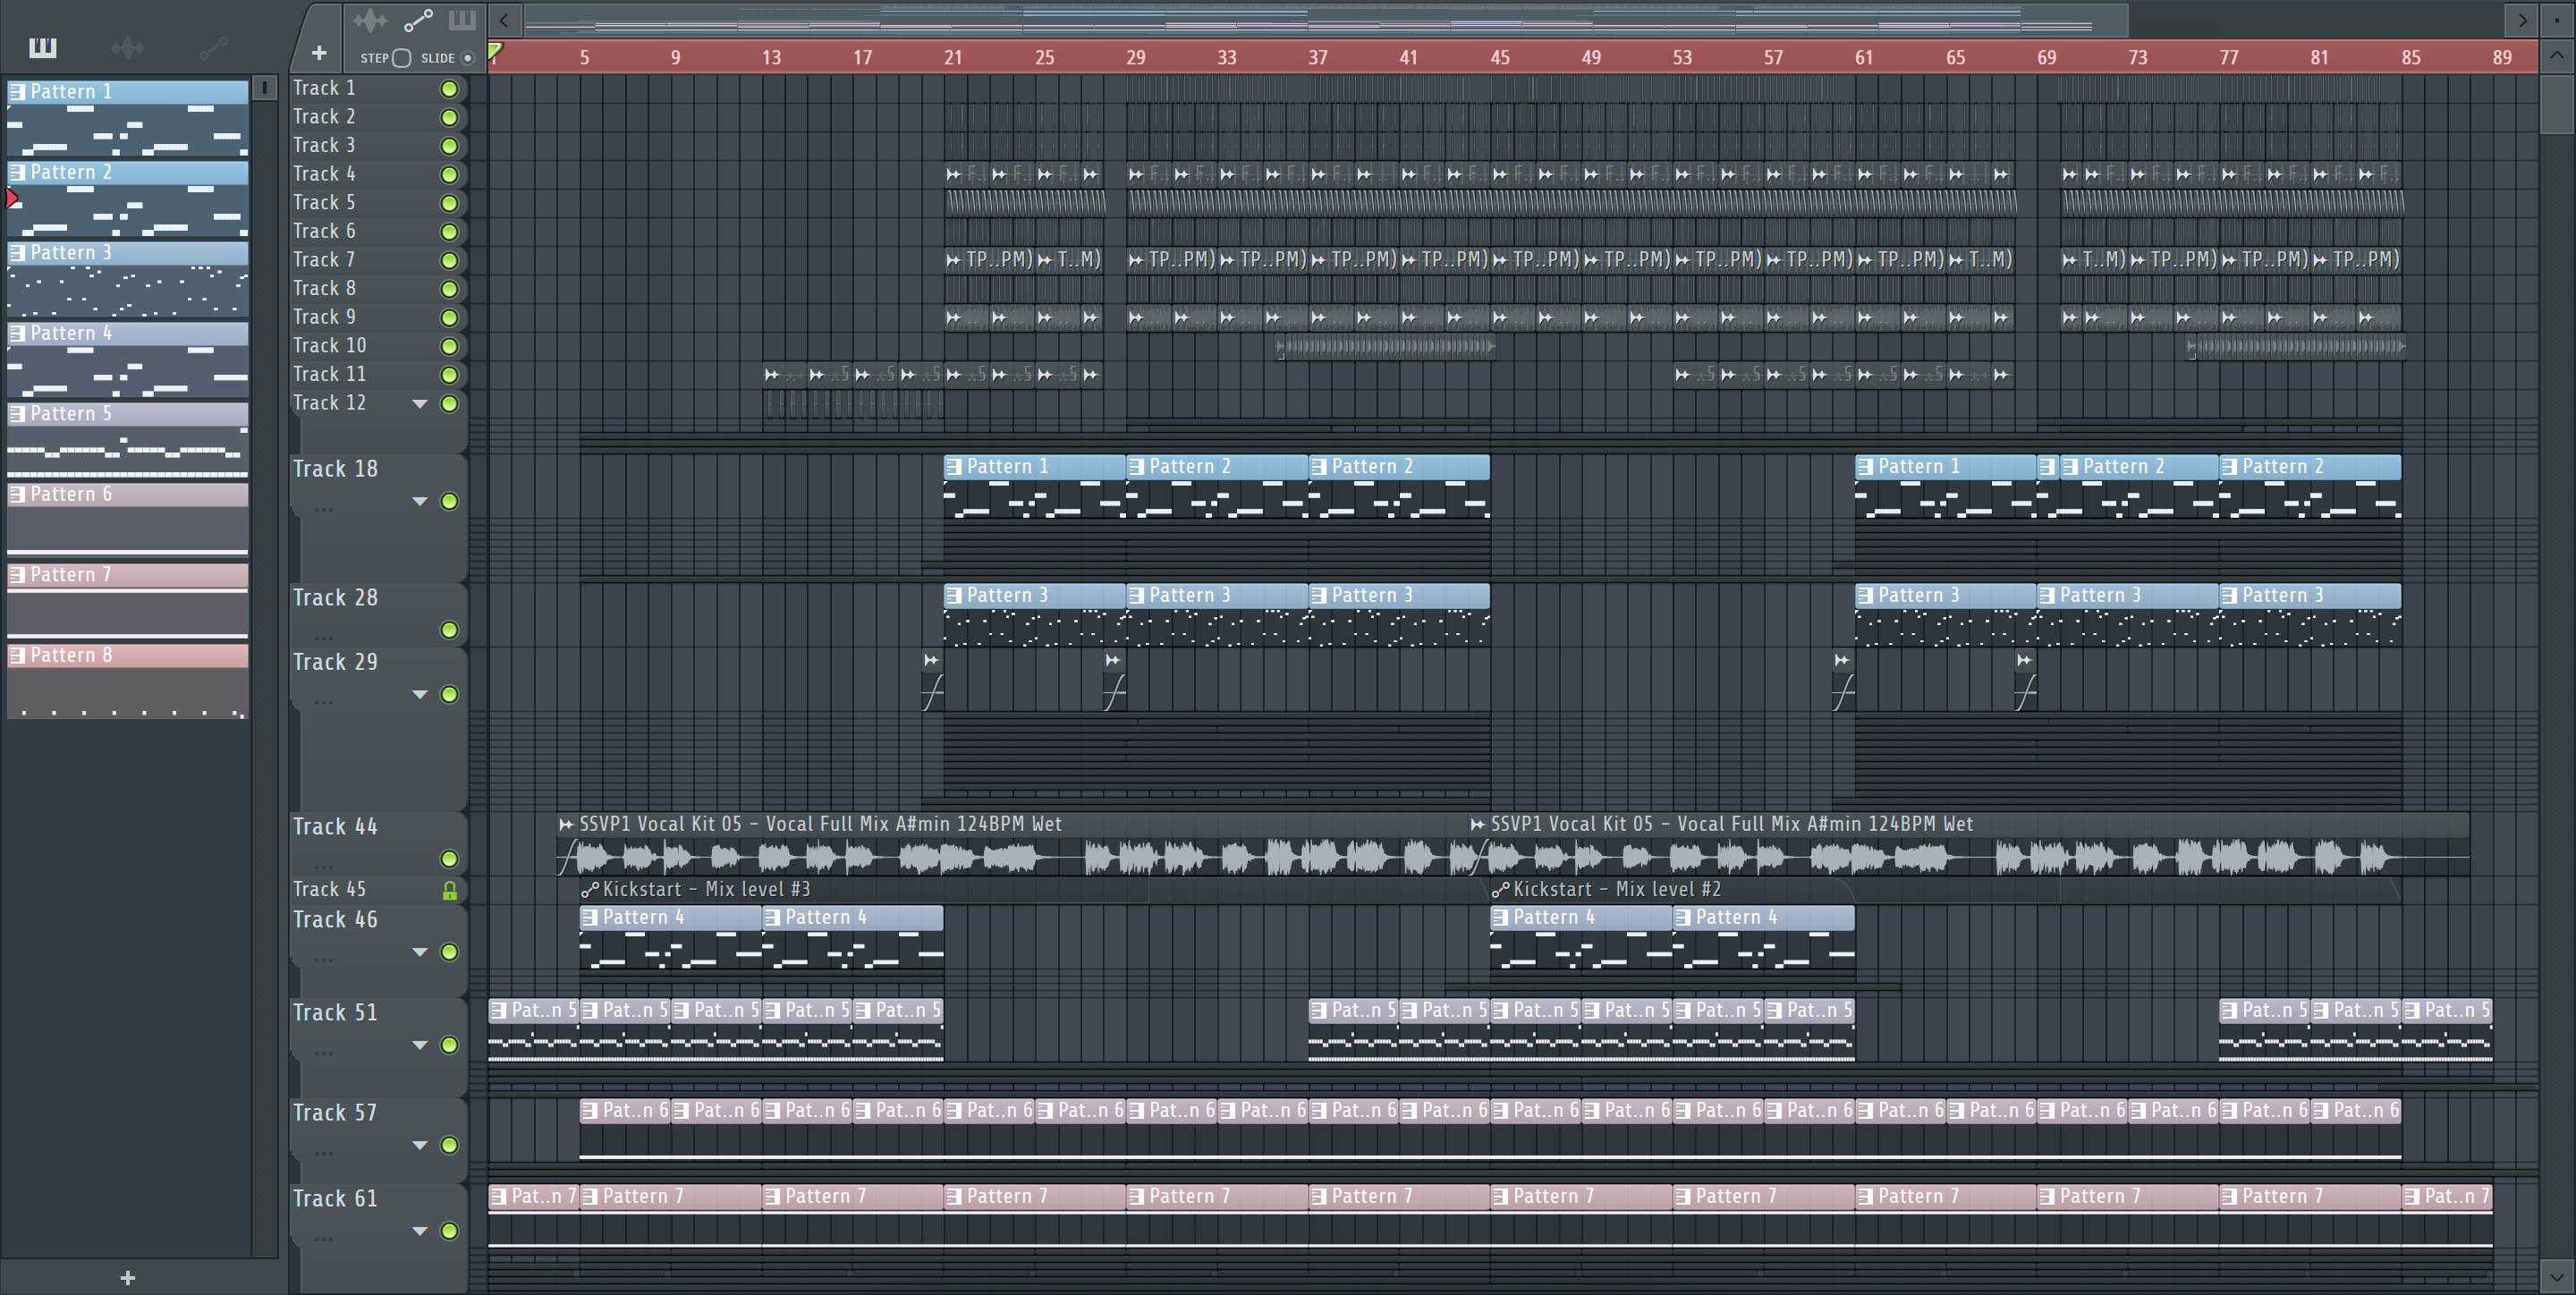Click the Kickstart Mix level #2 automation icon
This screenshot has width=2576, height=1295.
(1500, 889)
